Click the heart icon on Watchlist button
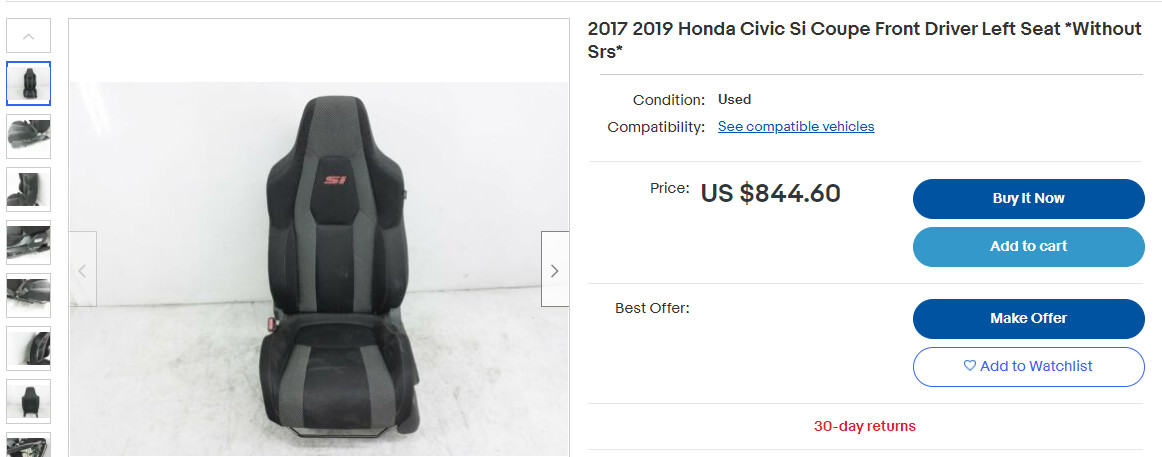Image resolution: width=1162 pixels, height=457 pixels. [969, 366]
